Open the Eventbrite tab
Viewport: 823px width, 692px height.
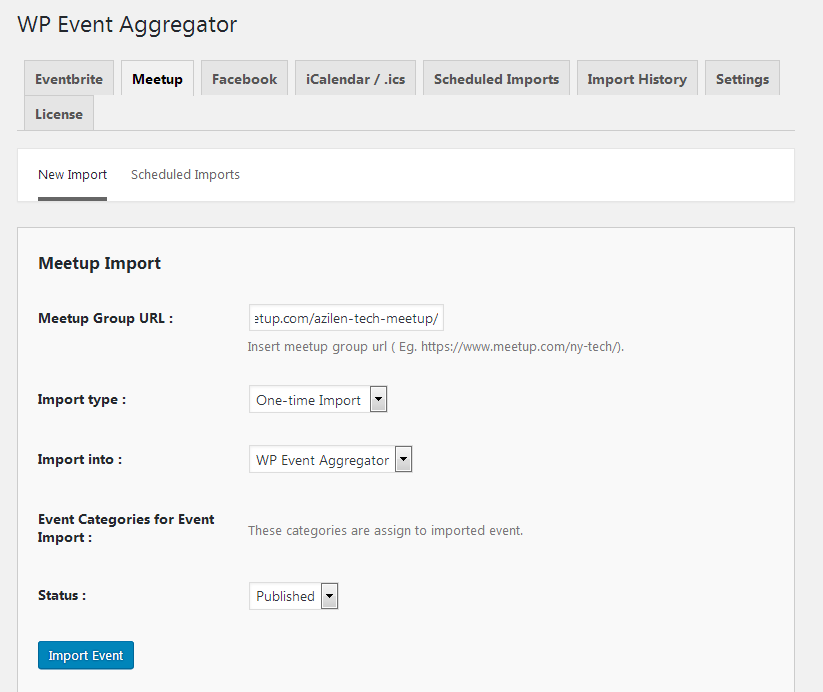69,78
